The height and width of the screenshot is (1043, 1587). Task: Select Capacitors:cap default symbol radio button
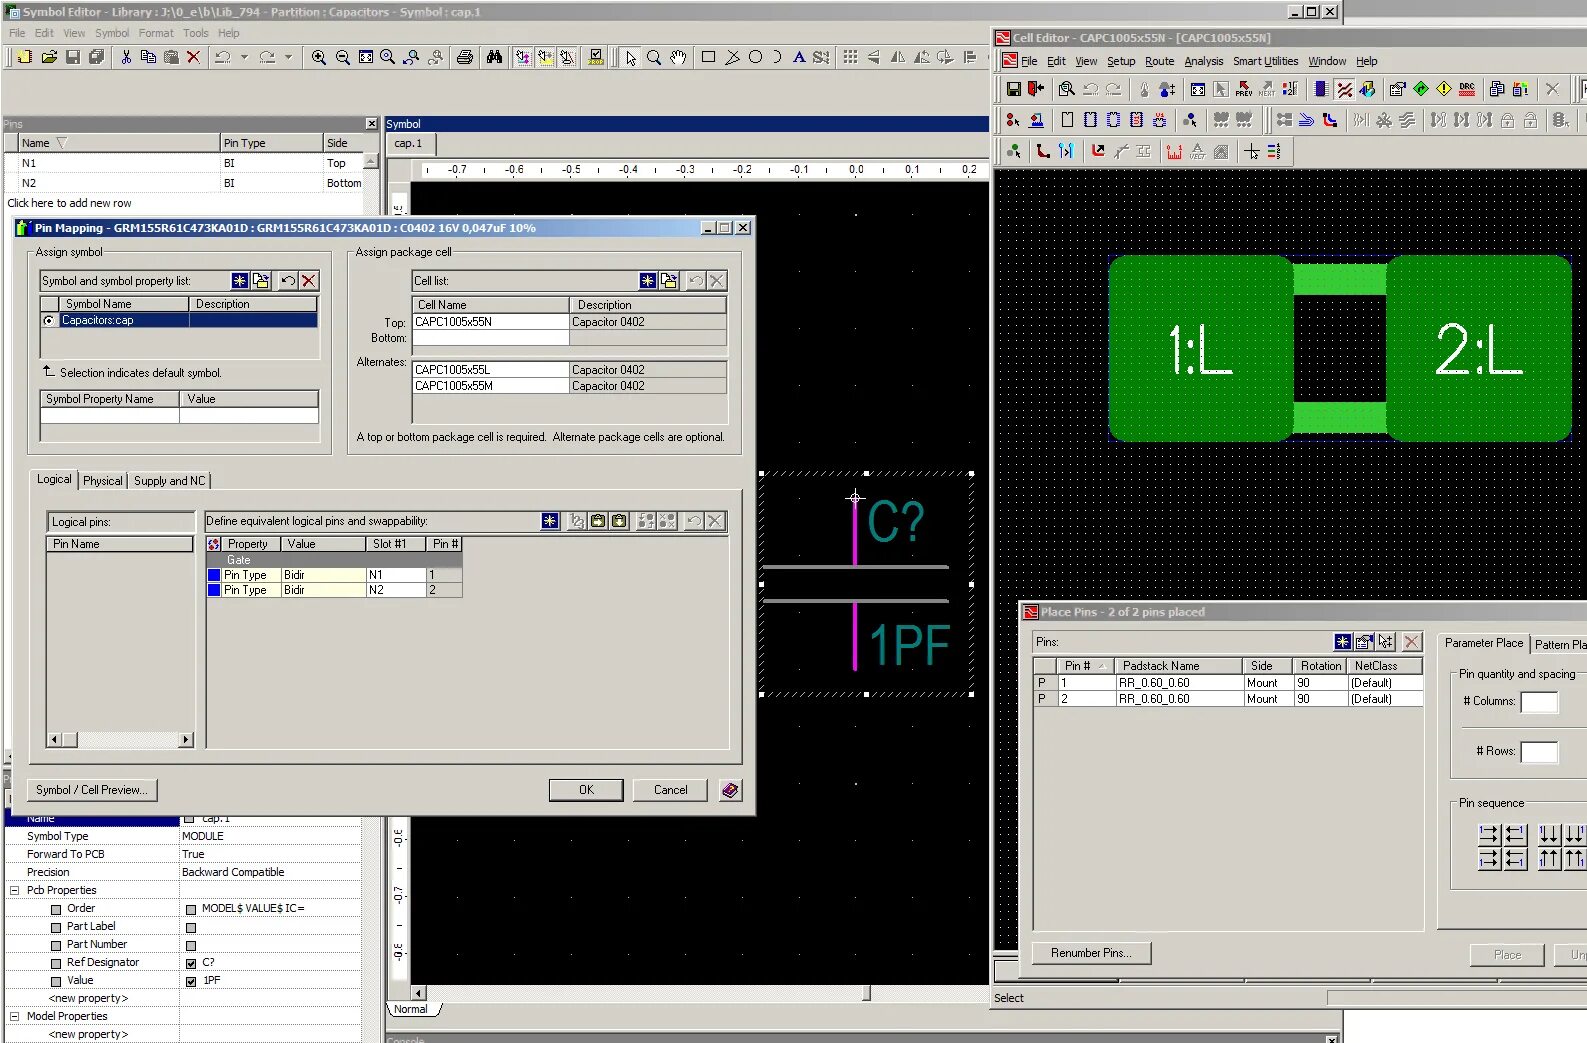pos(49,321)
